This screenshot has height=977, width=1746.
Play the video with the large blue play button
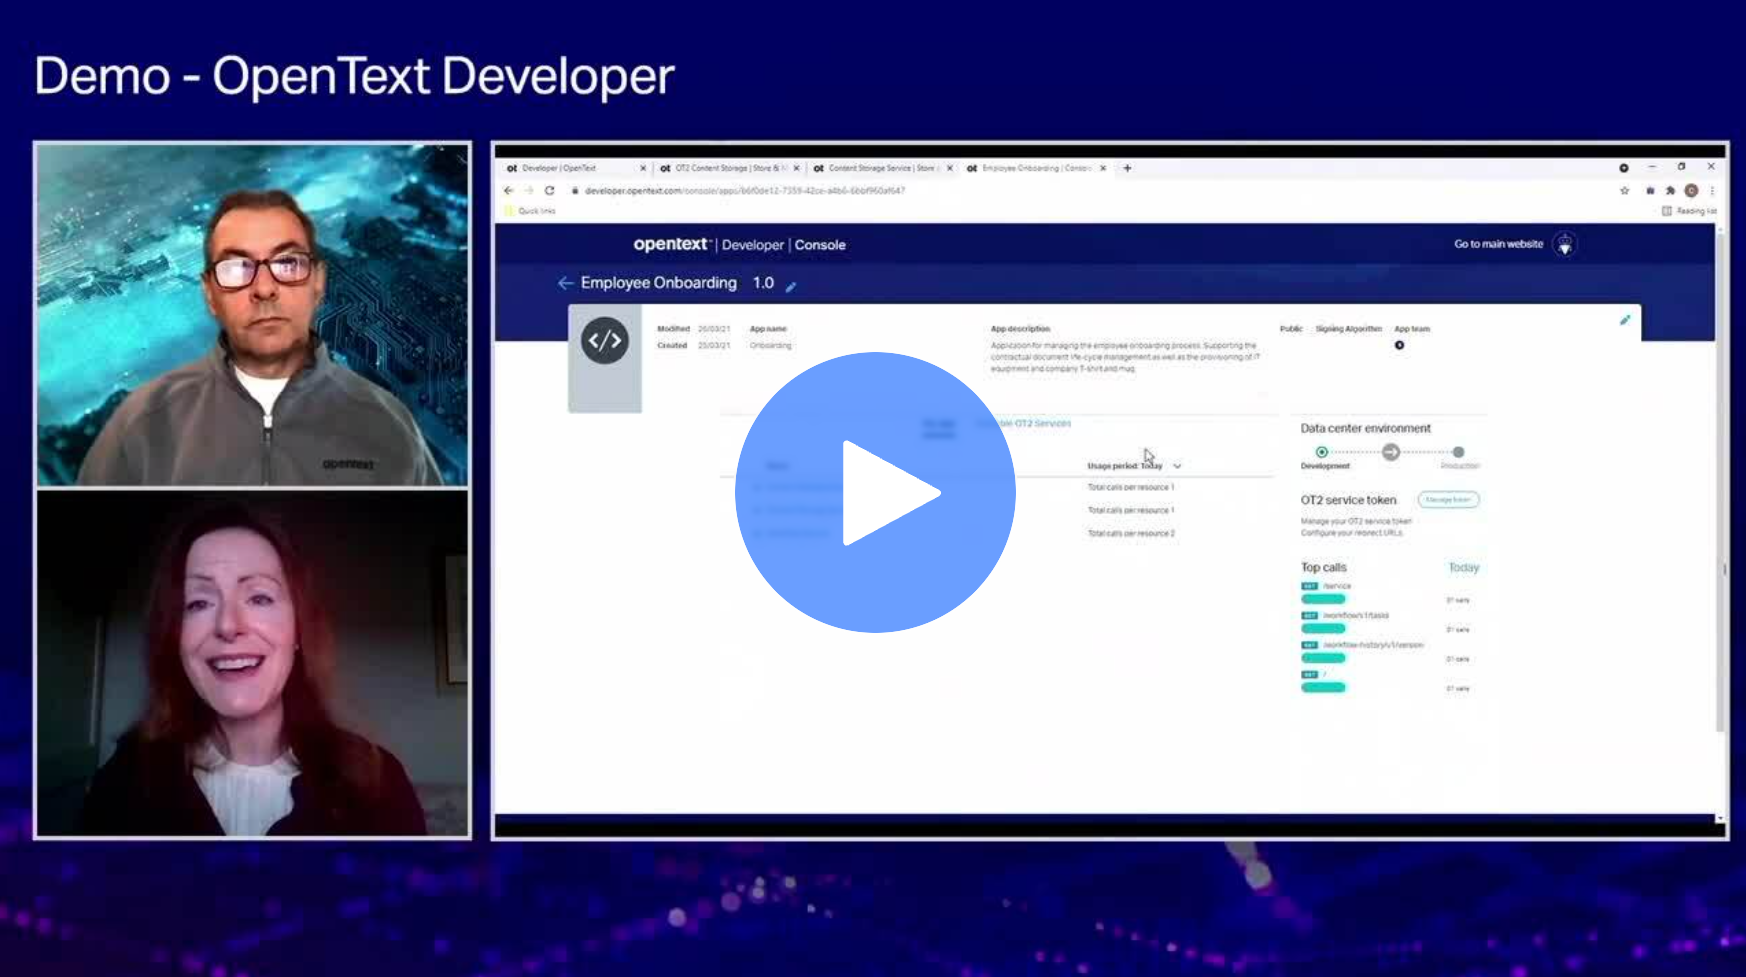point(875,492)
